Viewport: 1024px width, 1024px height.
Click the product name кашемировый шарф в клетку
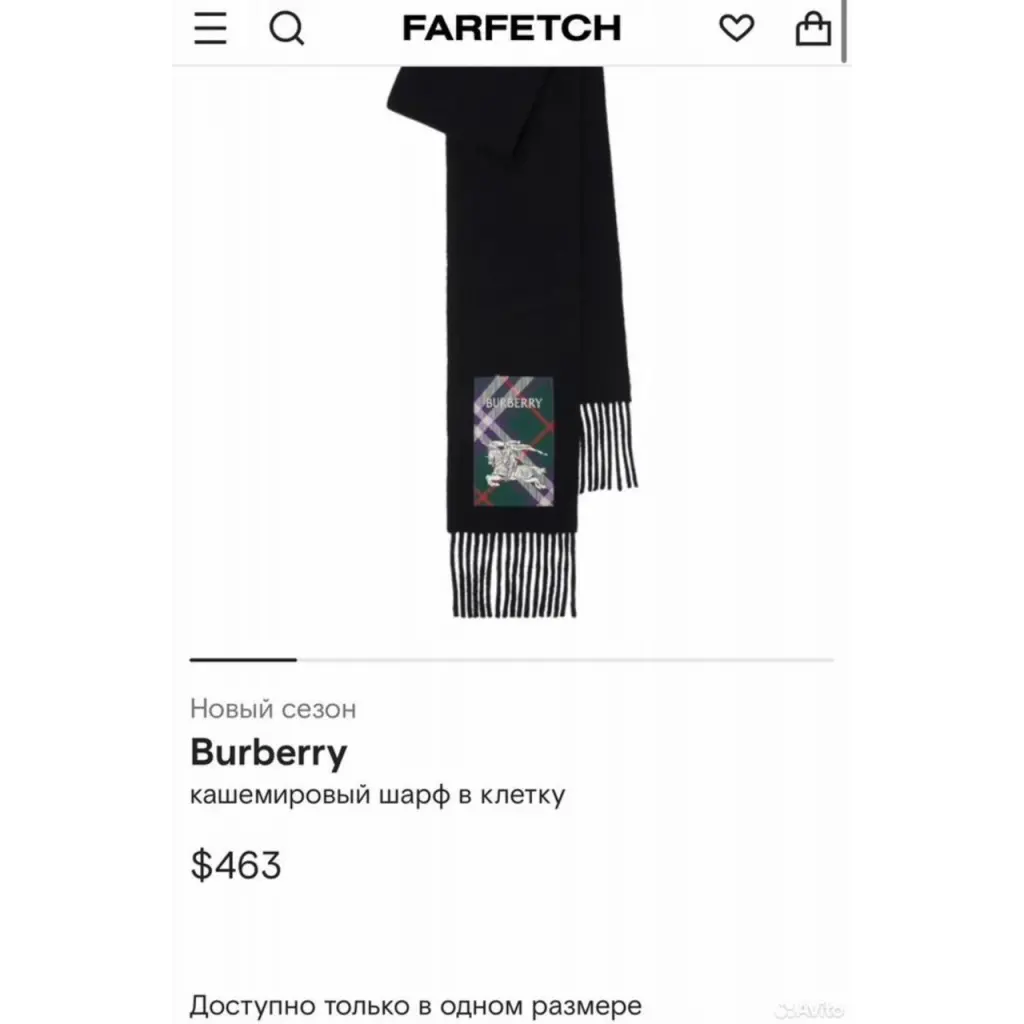(377, 795)
